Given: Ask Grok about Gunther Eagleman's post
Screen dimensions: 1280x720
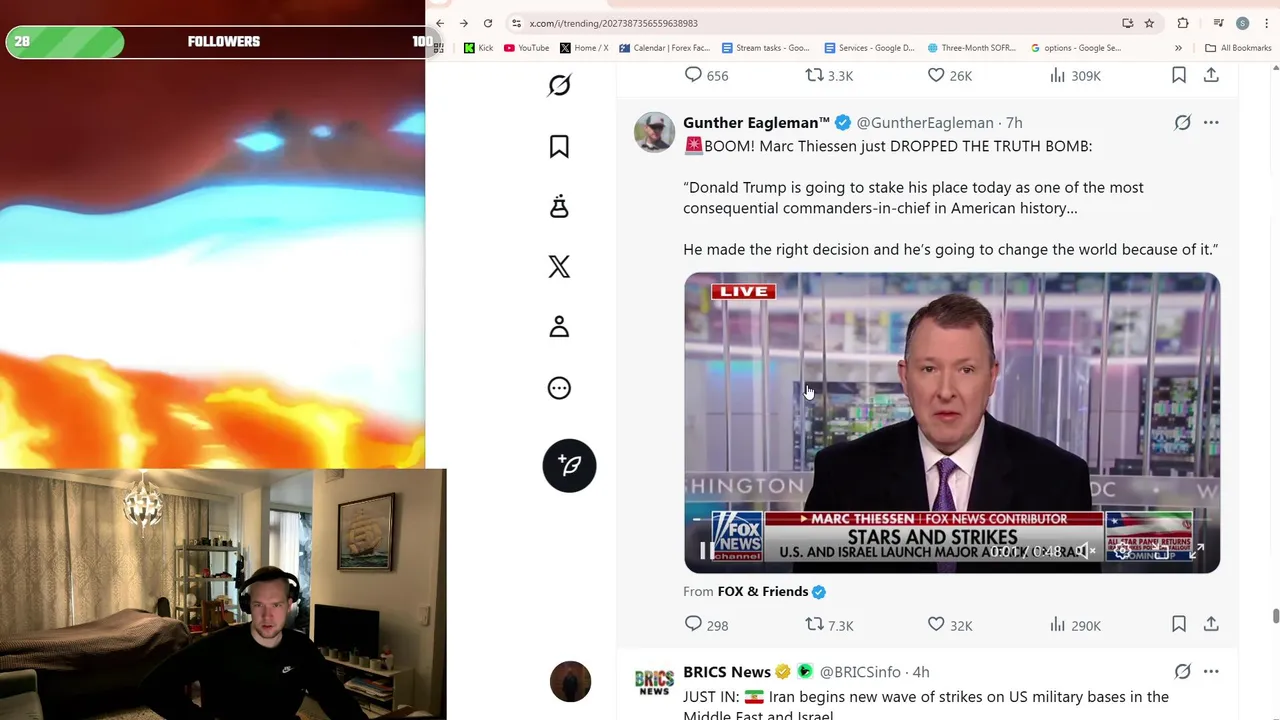Looking at the screenshot, I should click(1182, 122).
